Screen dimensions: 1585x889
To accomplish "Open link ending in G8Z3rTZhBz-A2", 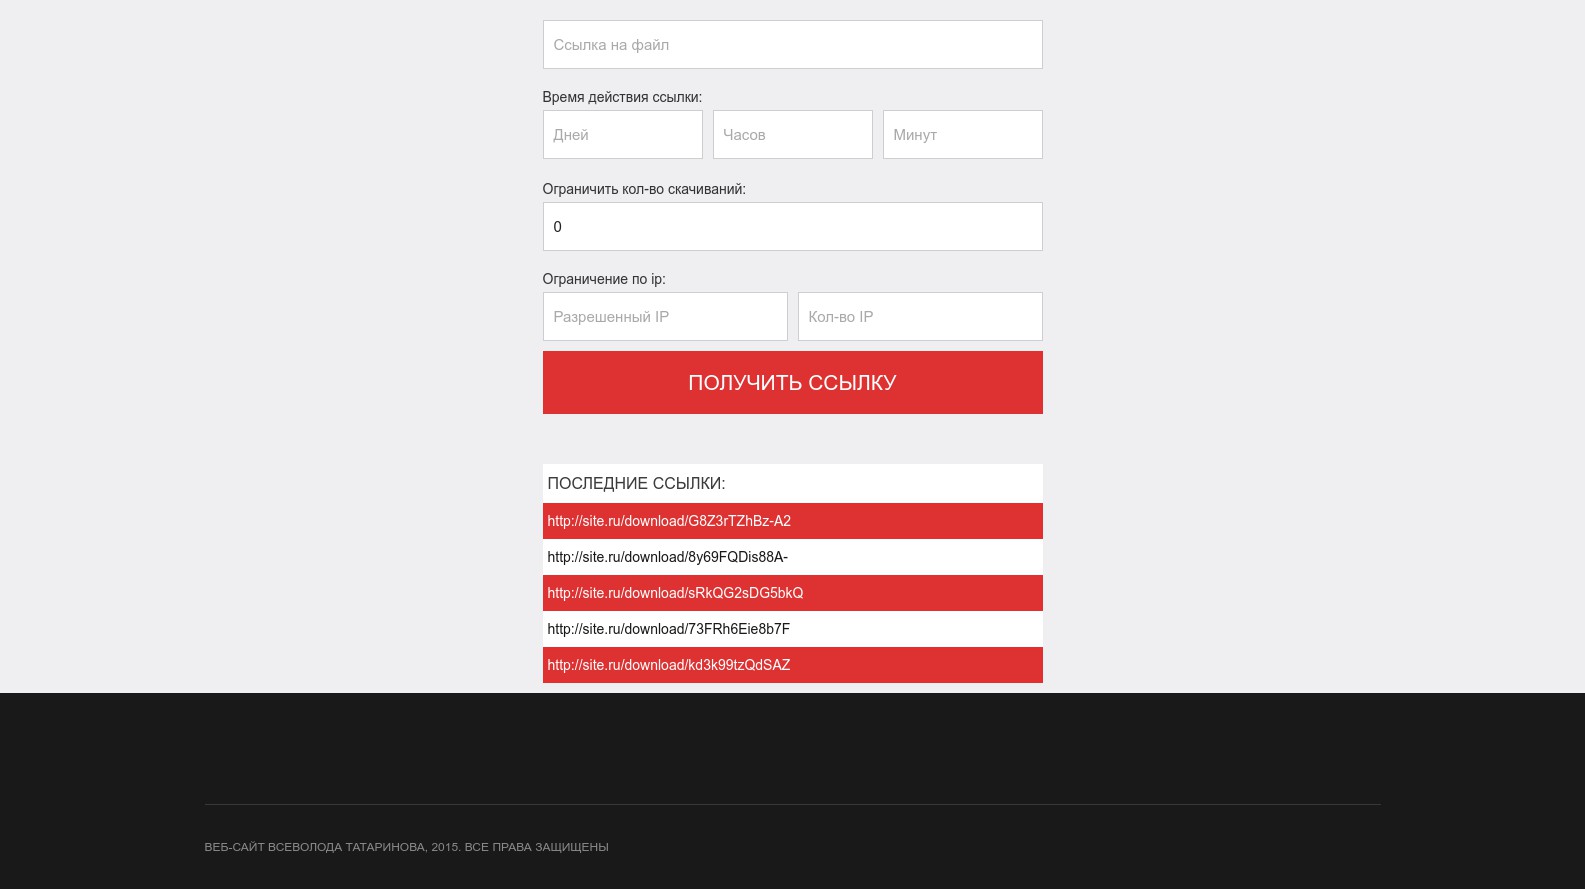I will pos(669,521).
